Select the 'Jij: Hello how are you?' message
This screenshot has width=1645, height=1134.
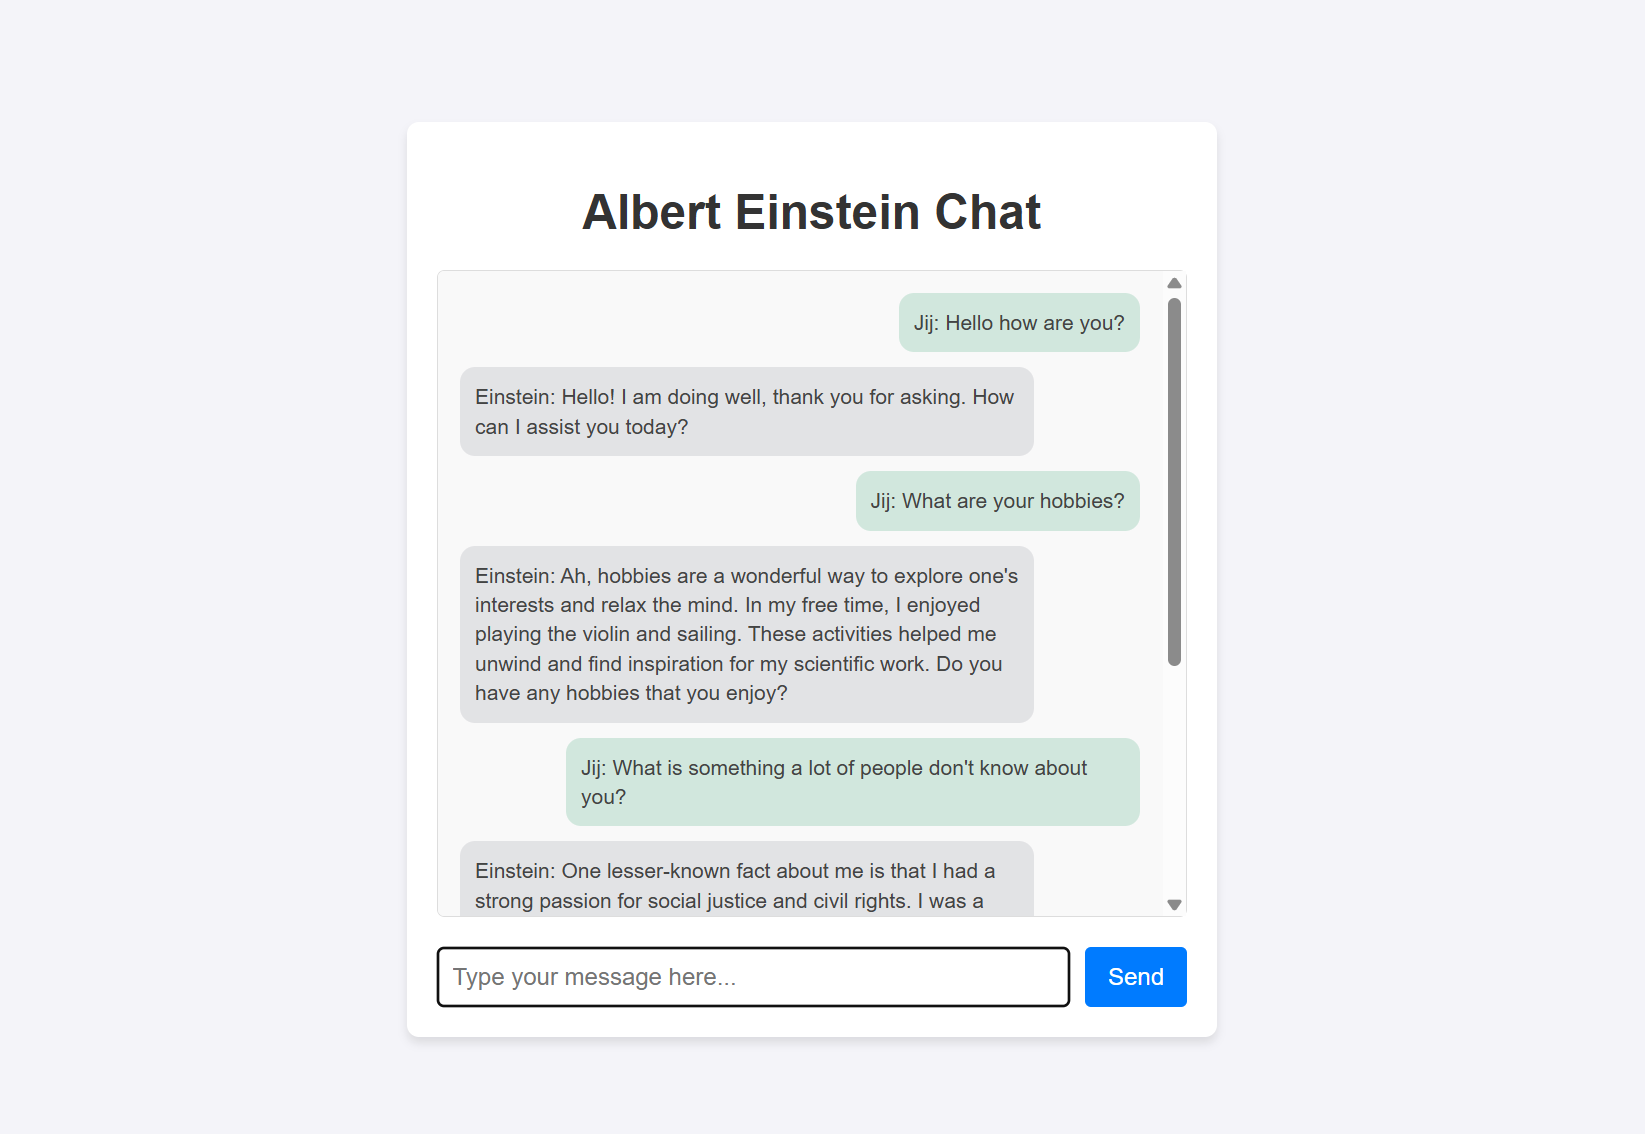(x=1019, y=323)
